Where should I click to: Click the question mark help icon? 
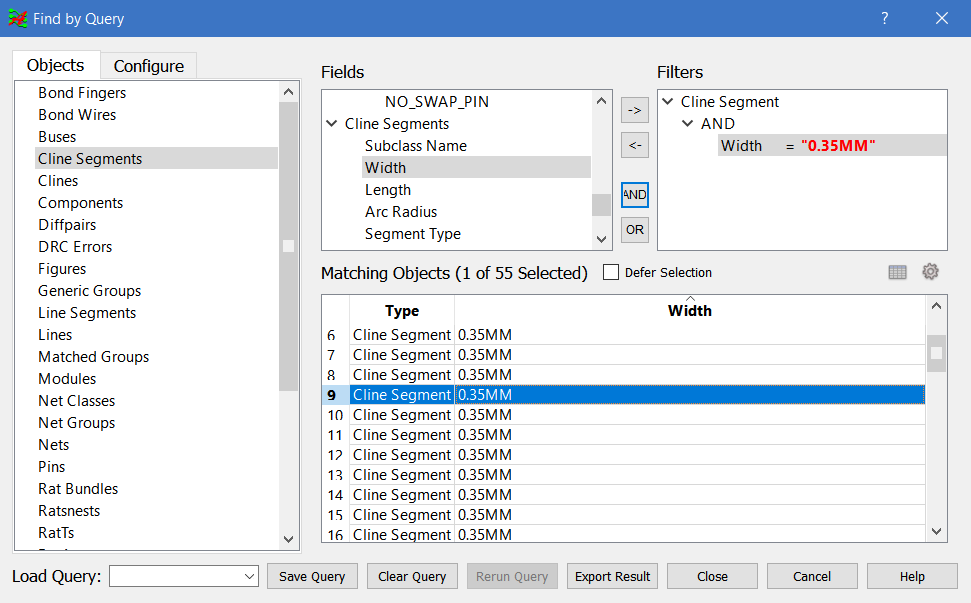884,18
